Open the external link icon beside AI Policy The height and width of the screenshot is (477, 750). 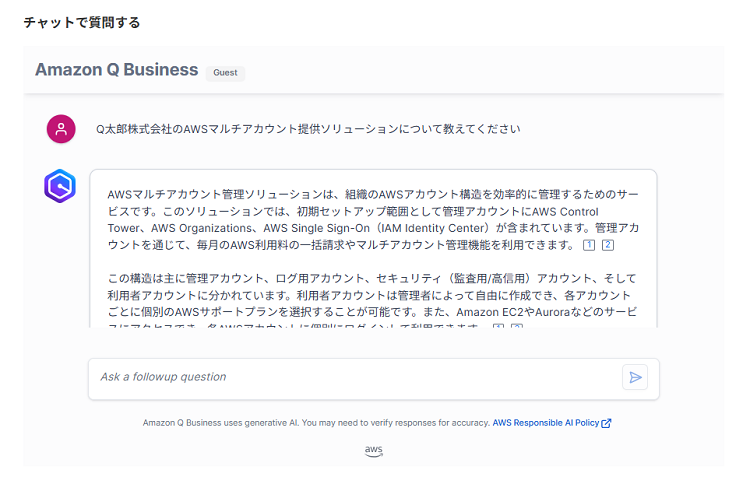click(606, 423)
